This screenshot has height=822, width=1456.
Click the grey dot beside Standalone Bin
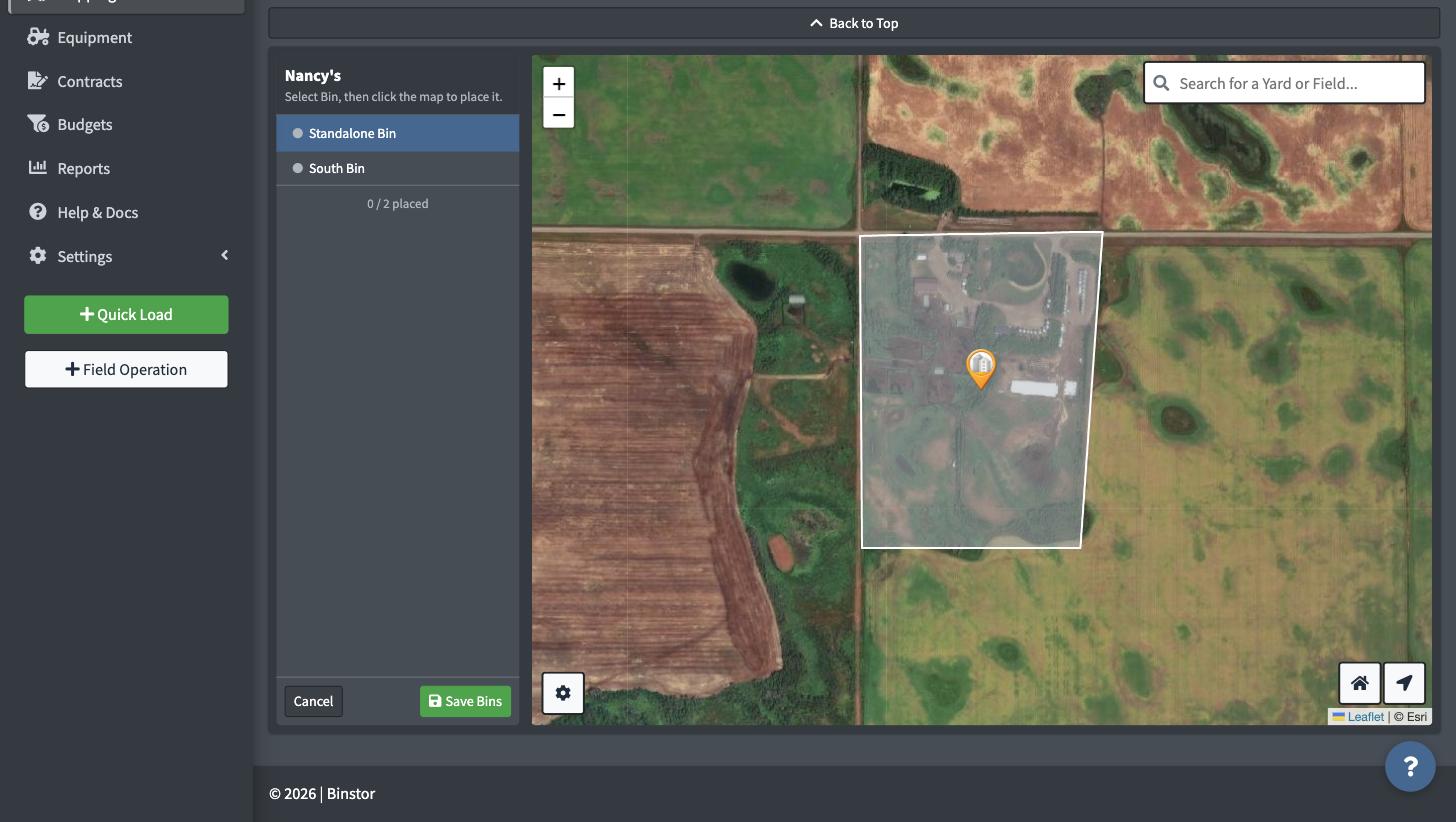[297, 133]
